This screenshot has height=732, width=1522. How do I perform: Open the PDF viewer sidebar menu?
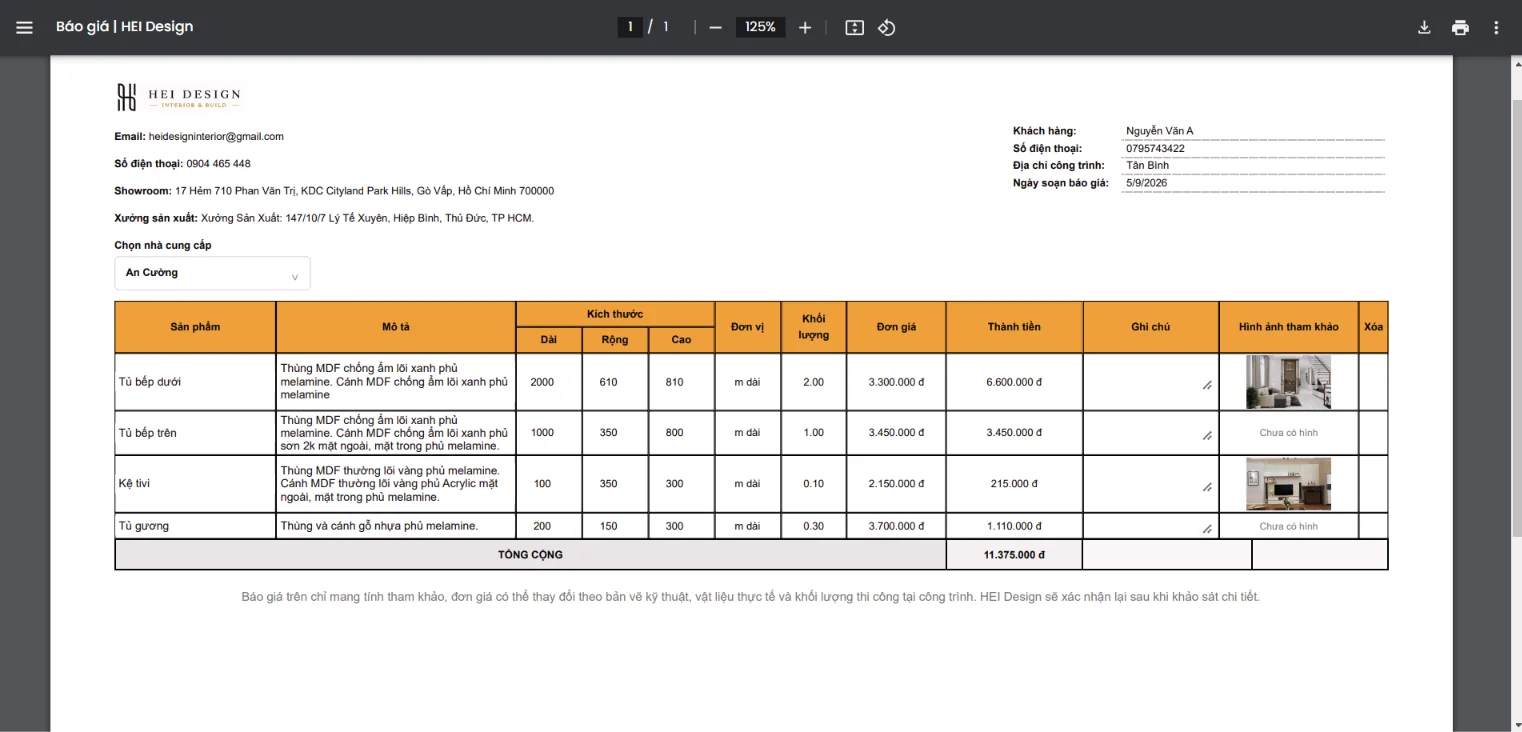click(25, 27)
